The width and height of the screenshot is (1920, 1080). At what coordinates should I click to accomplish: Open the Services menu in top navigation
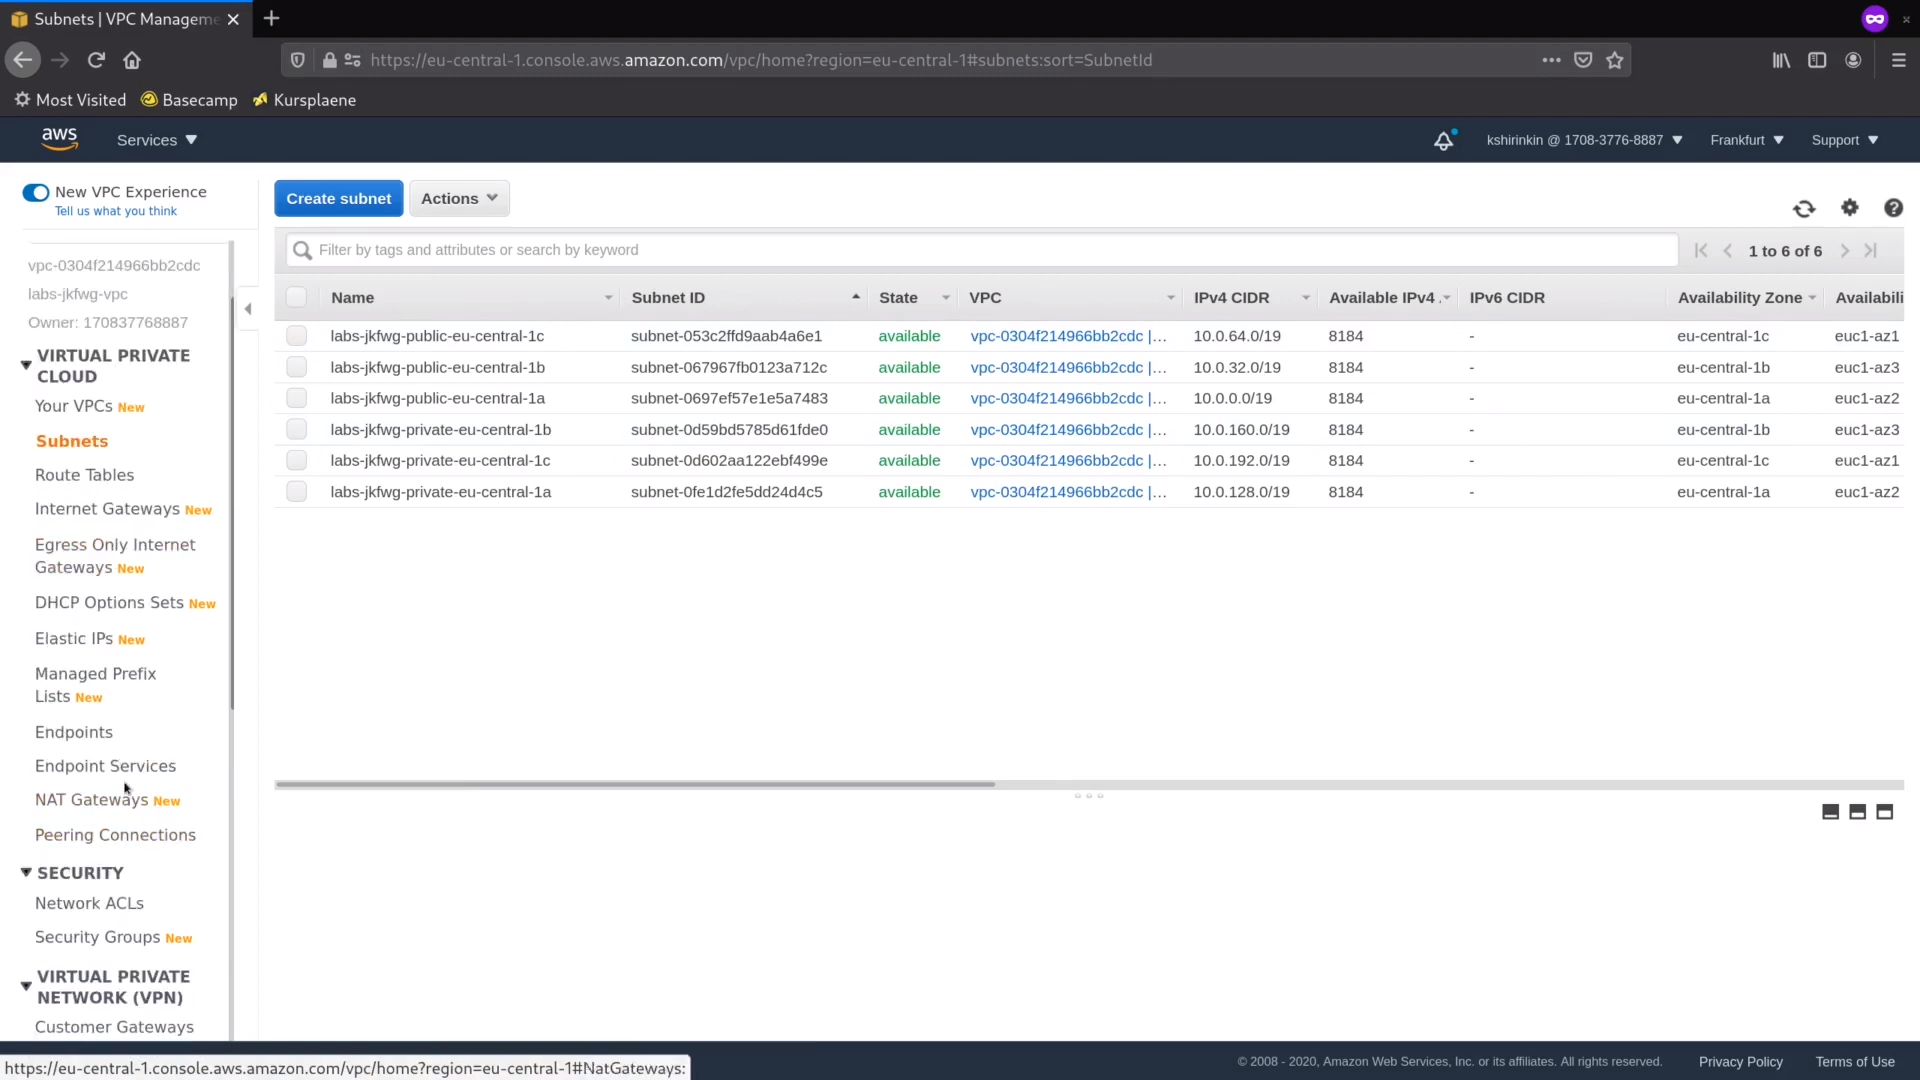(157, 140)
